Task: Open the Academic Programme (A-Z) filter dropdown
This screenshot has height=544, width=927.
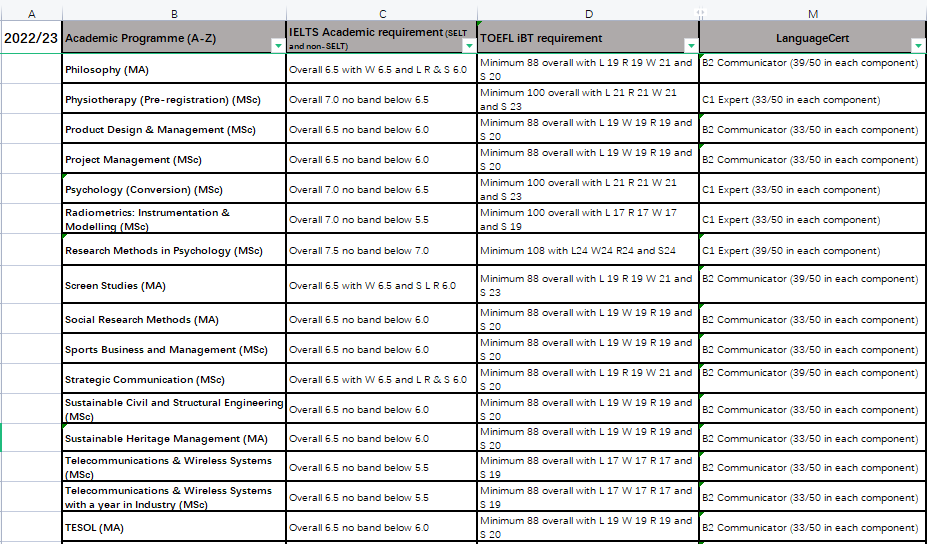Action: [x=277, y=46]
